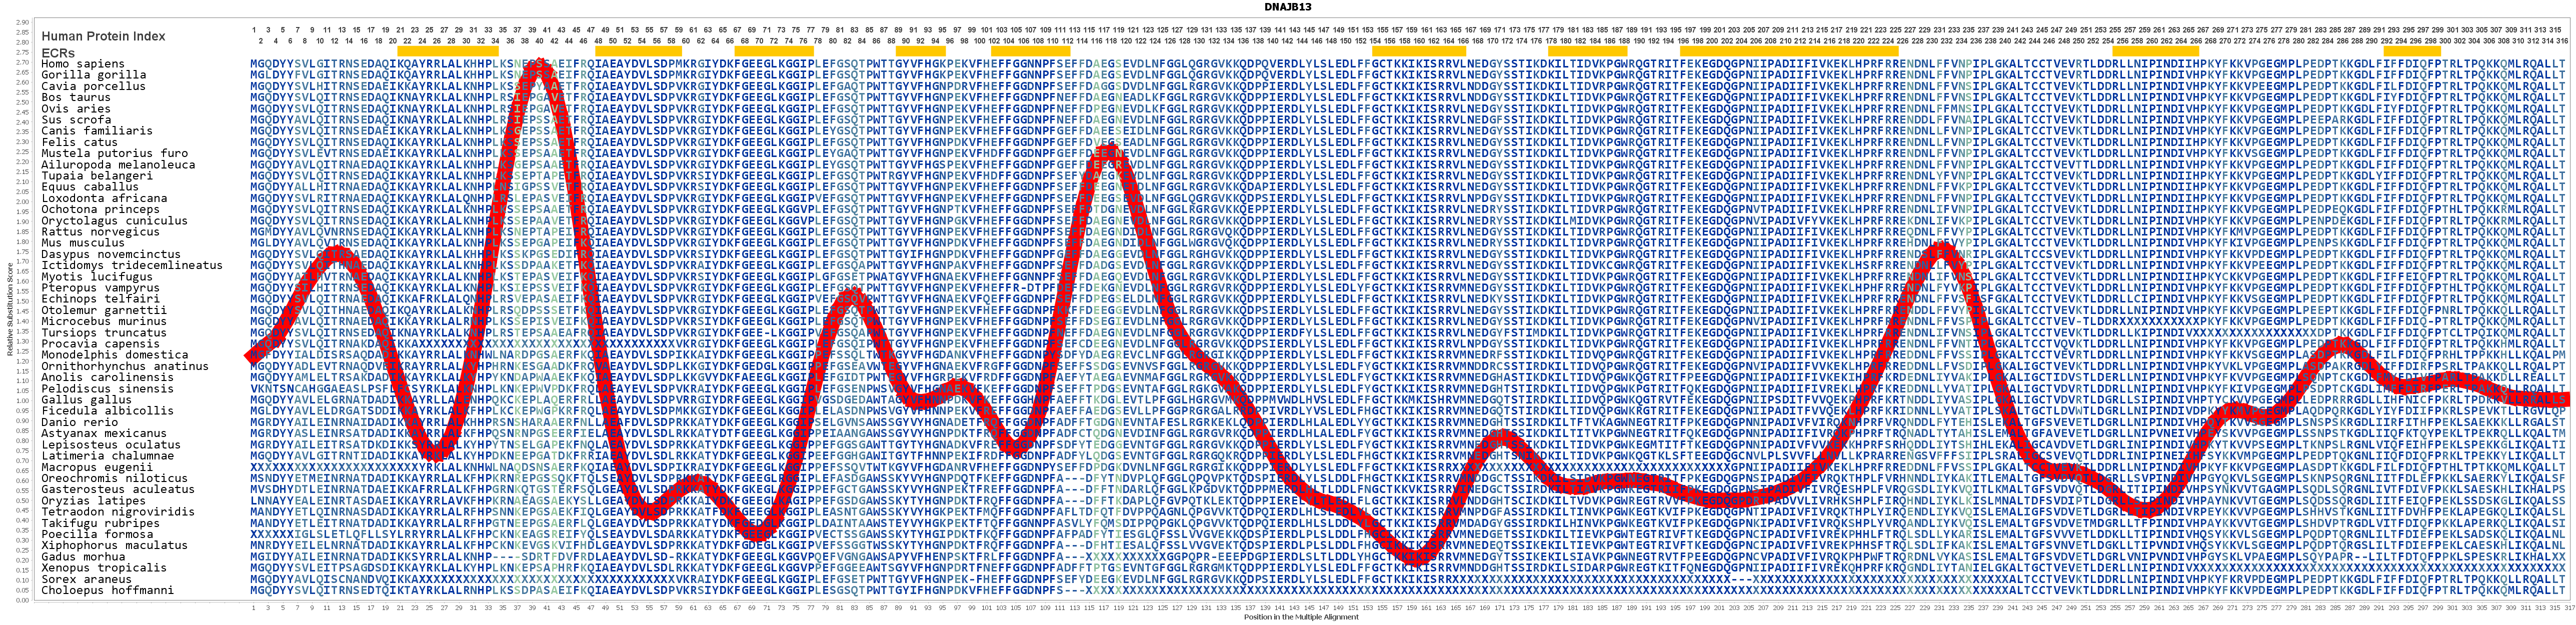Select the Xenopus tropicalis row label
This screenshot has width=2576, height=625.
pyautogui.click(x=104, y=568)
